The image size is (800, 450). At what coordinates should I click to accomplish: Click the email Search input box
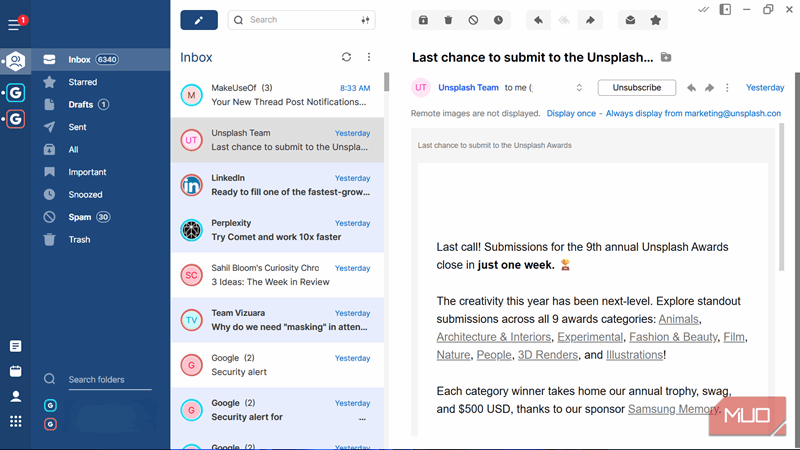tap(301, 20)
